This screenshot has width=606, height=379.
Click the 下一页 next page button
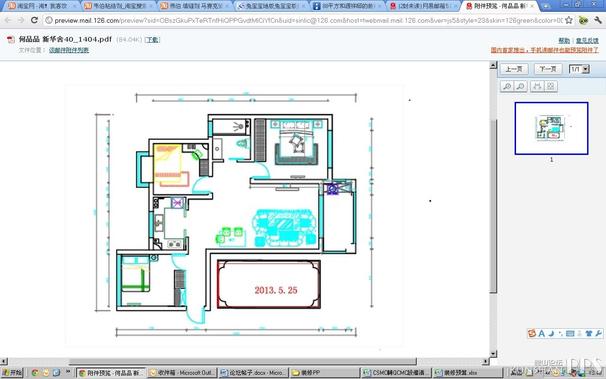pos(548,69)
